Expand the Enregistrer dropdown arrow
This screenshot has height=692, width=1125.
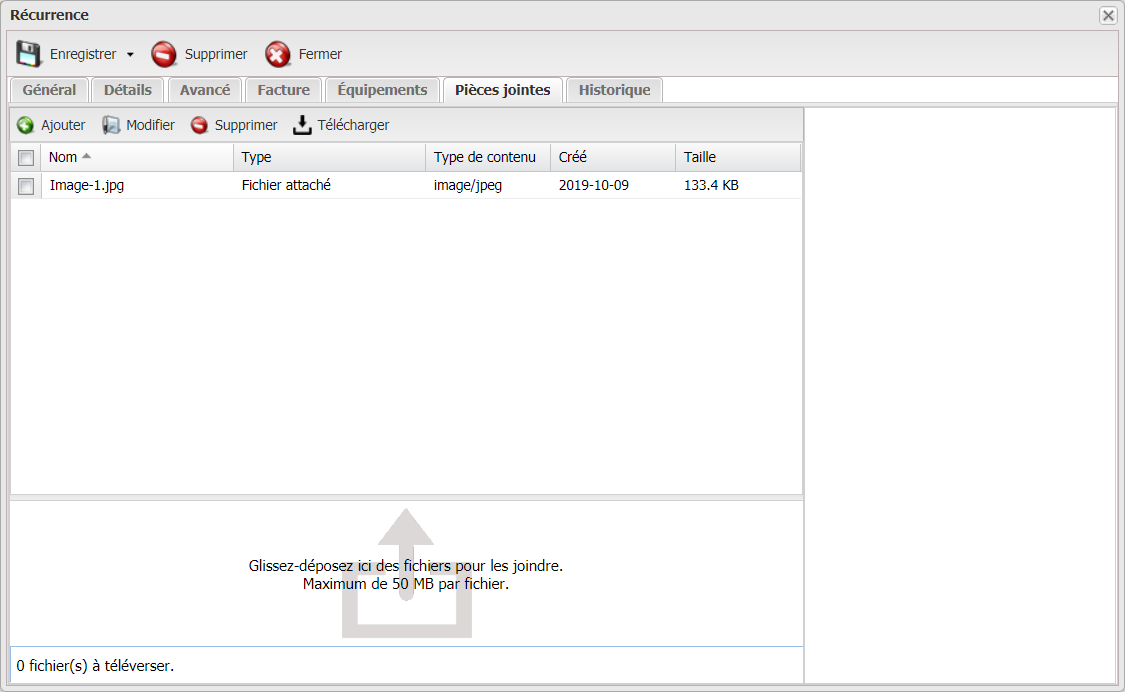130,55
